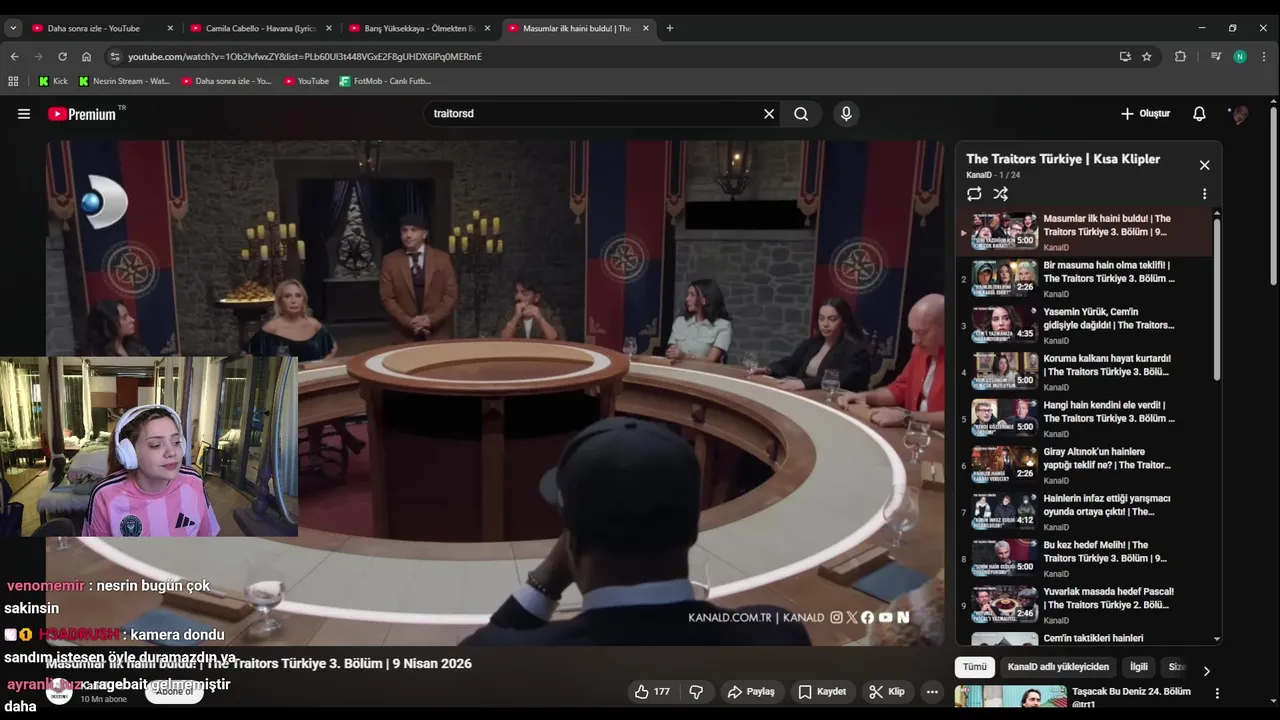Open options for 'Taşacak Bu Deniz 24. Bölüm'
The image size is (1280, 720).
tap(1217, 693)
